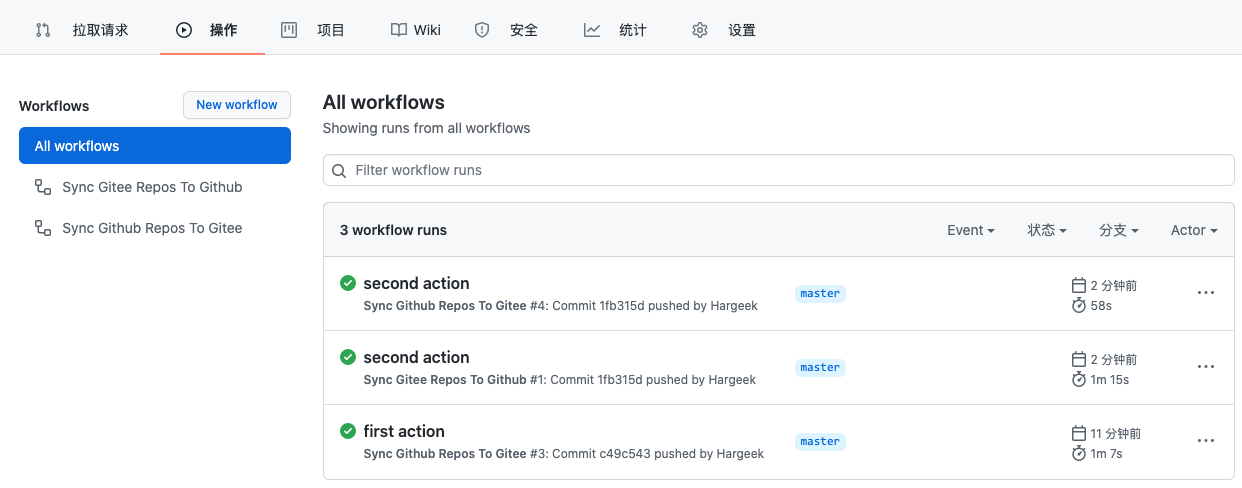Open the 分支 branch filter dropdown
The height and width of the screenshot is (488, 1242).
1119,230
